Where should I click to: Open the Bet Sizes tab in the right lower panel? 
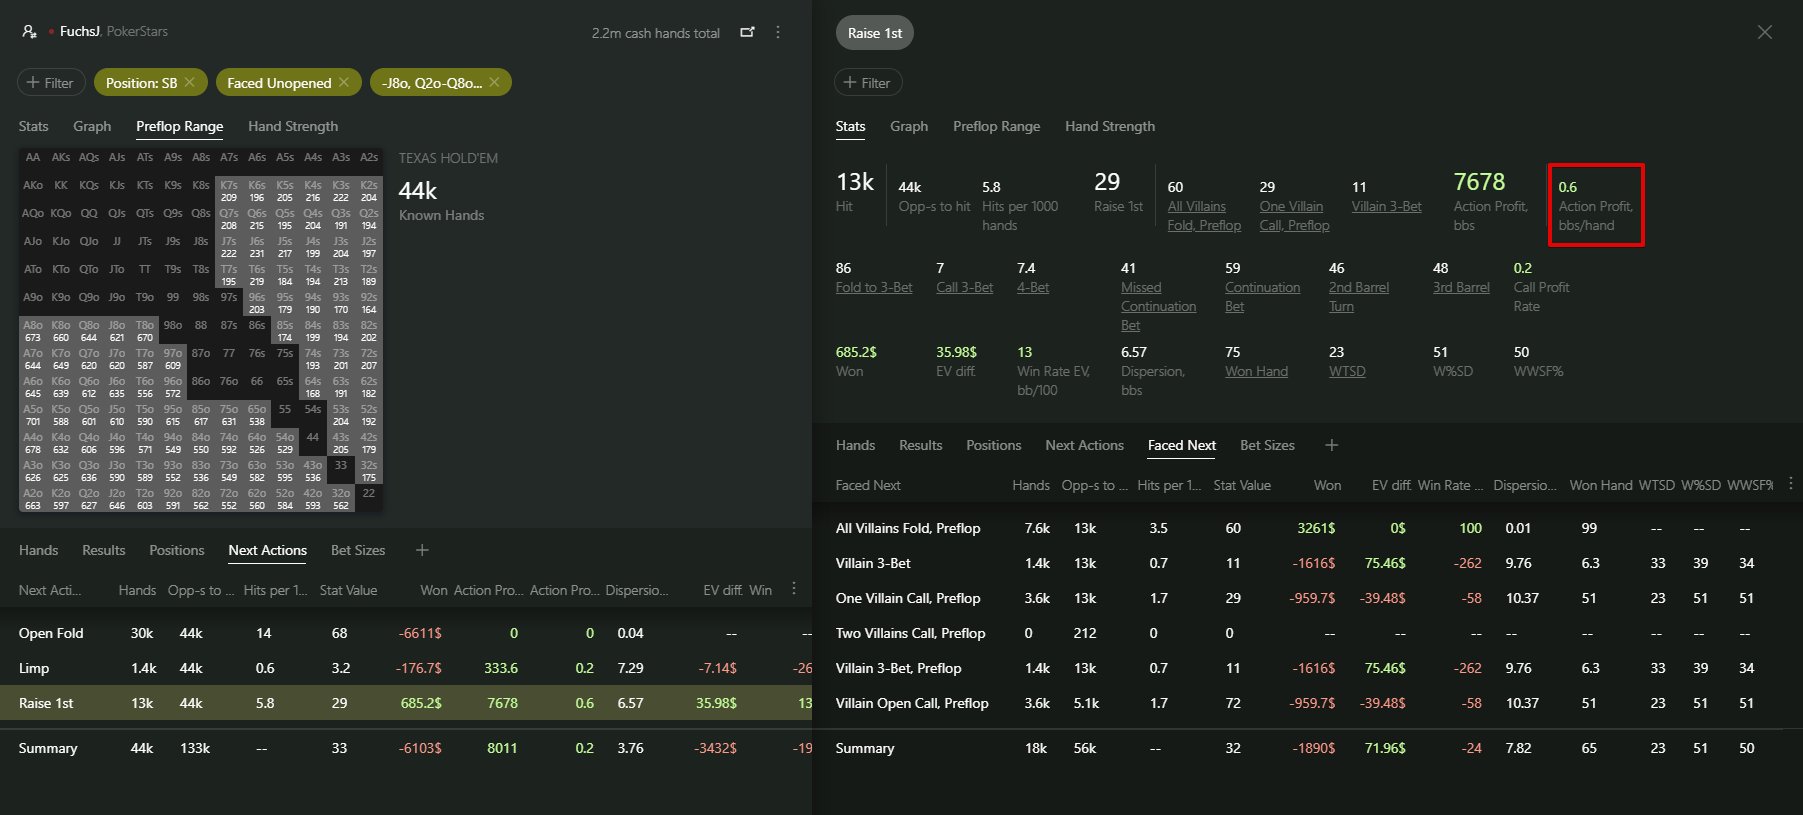point(1267,445)
